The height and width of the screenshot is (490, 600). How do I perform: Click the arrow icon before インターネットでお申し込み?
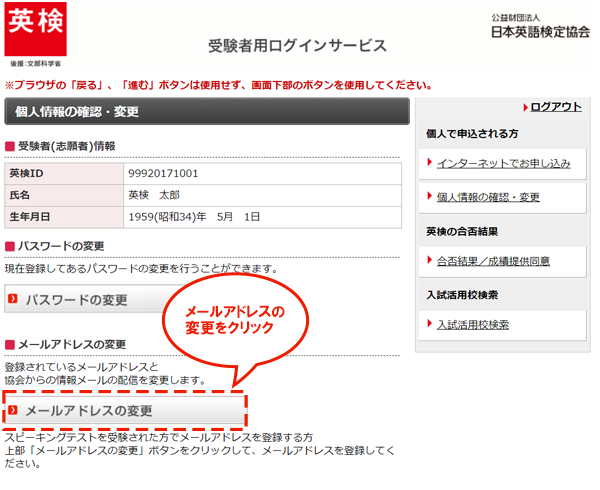(427, 162)
